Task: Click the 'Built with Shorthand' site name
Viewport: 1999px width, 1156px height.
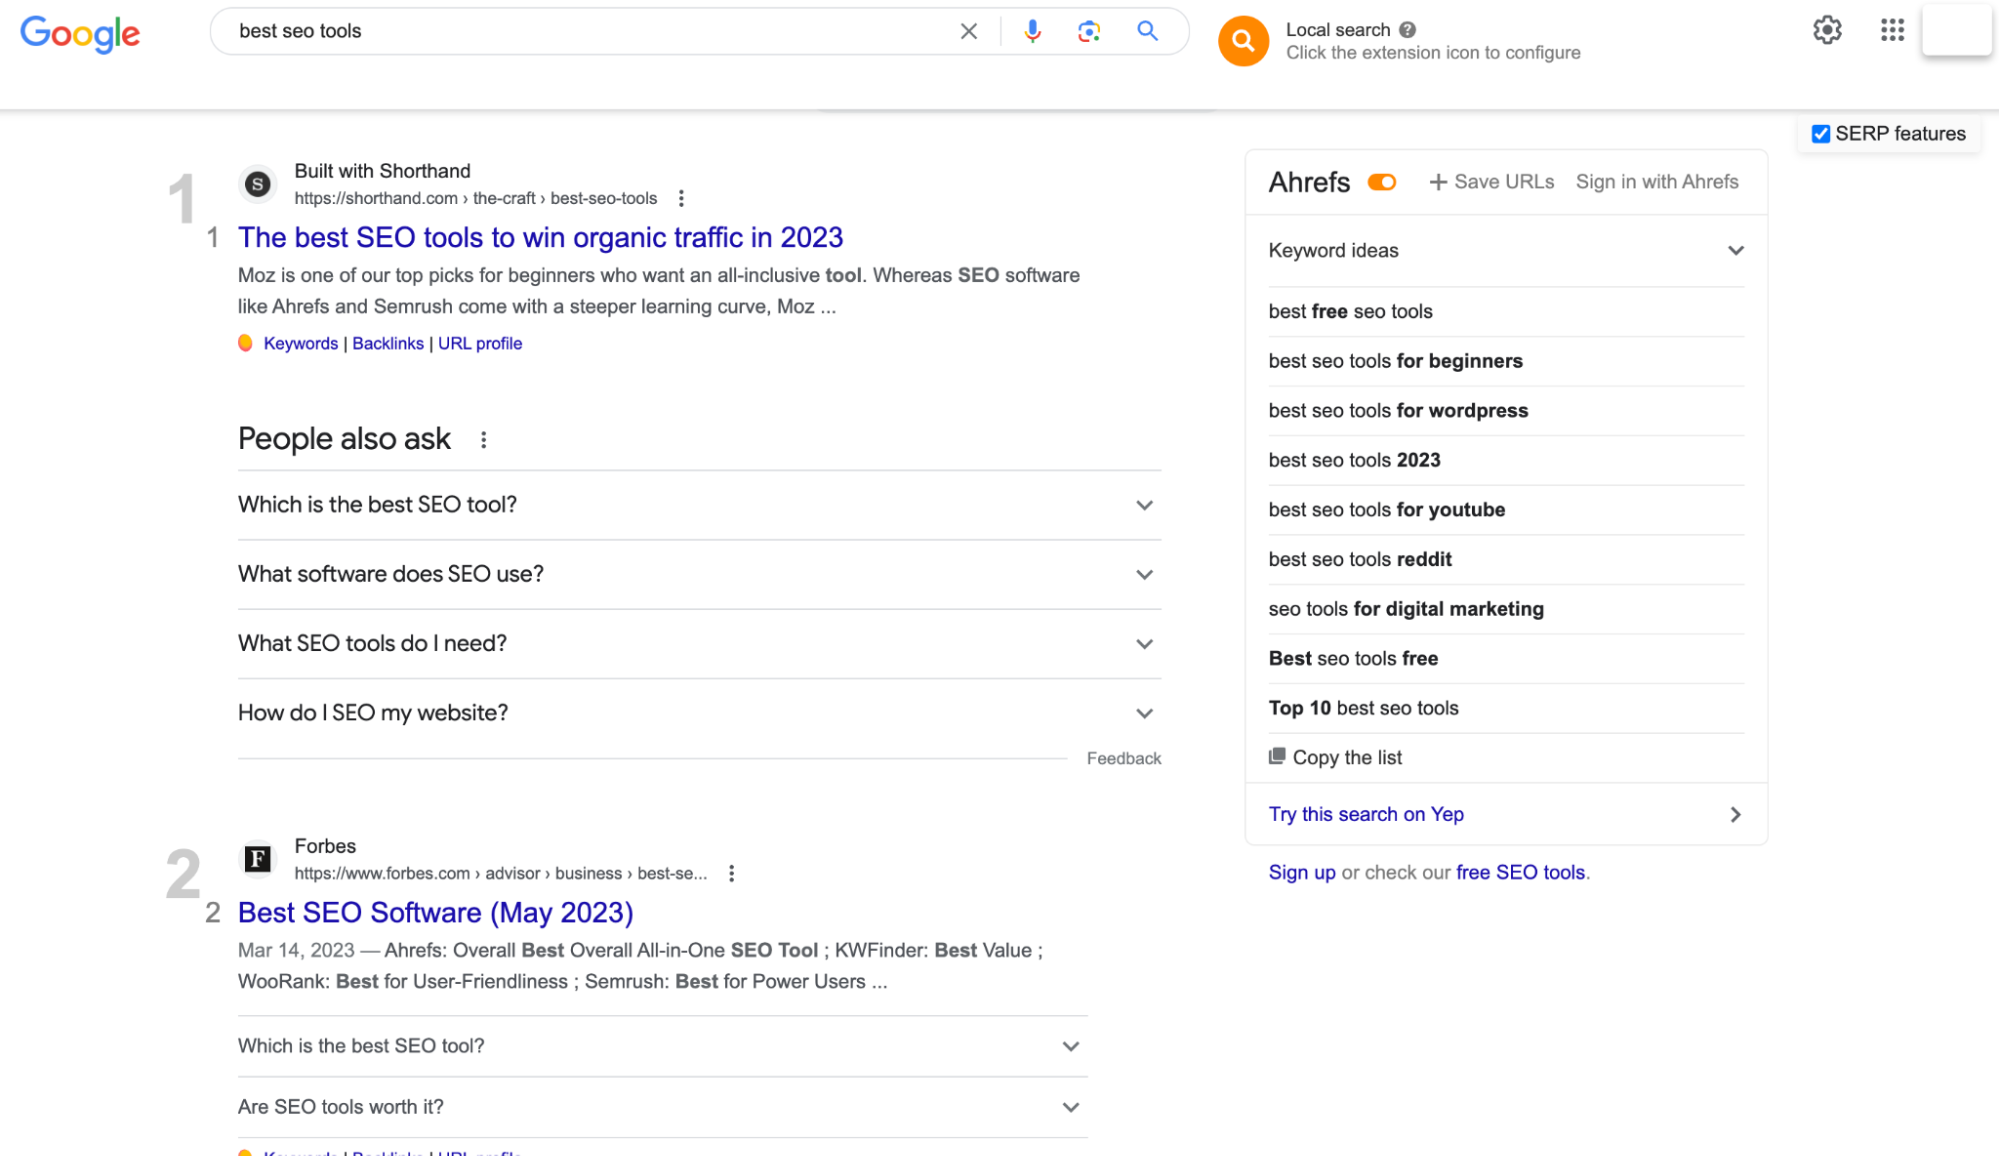Action: pyautogui.click(x=382, y=171)
